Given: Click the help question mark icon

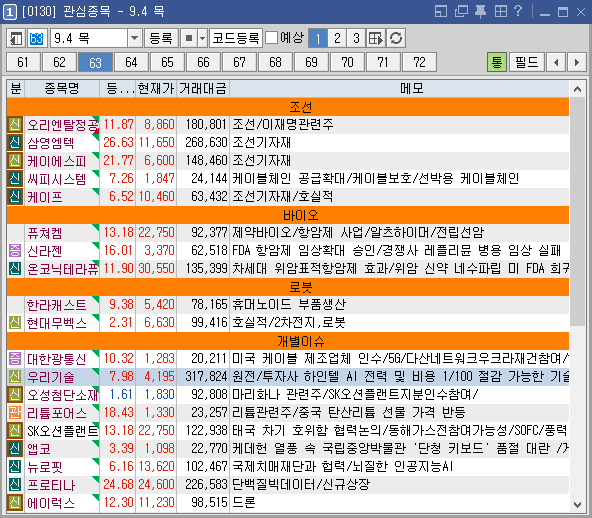Looking at the screenshot, I should pyautogui.click(x=518, y=11).
